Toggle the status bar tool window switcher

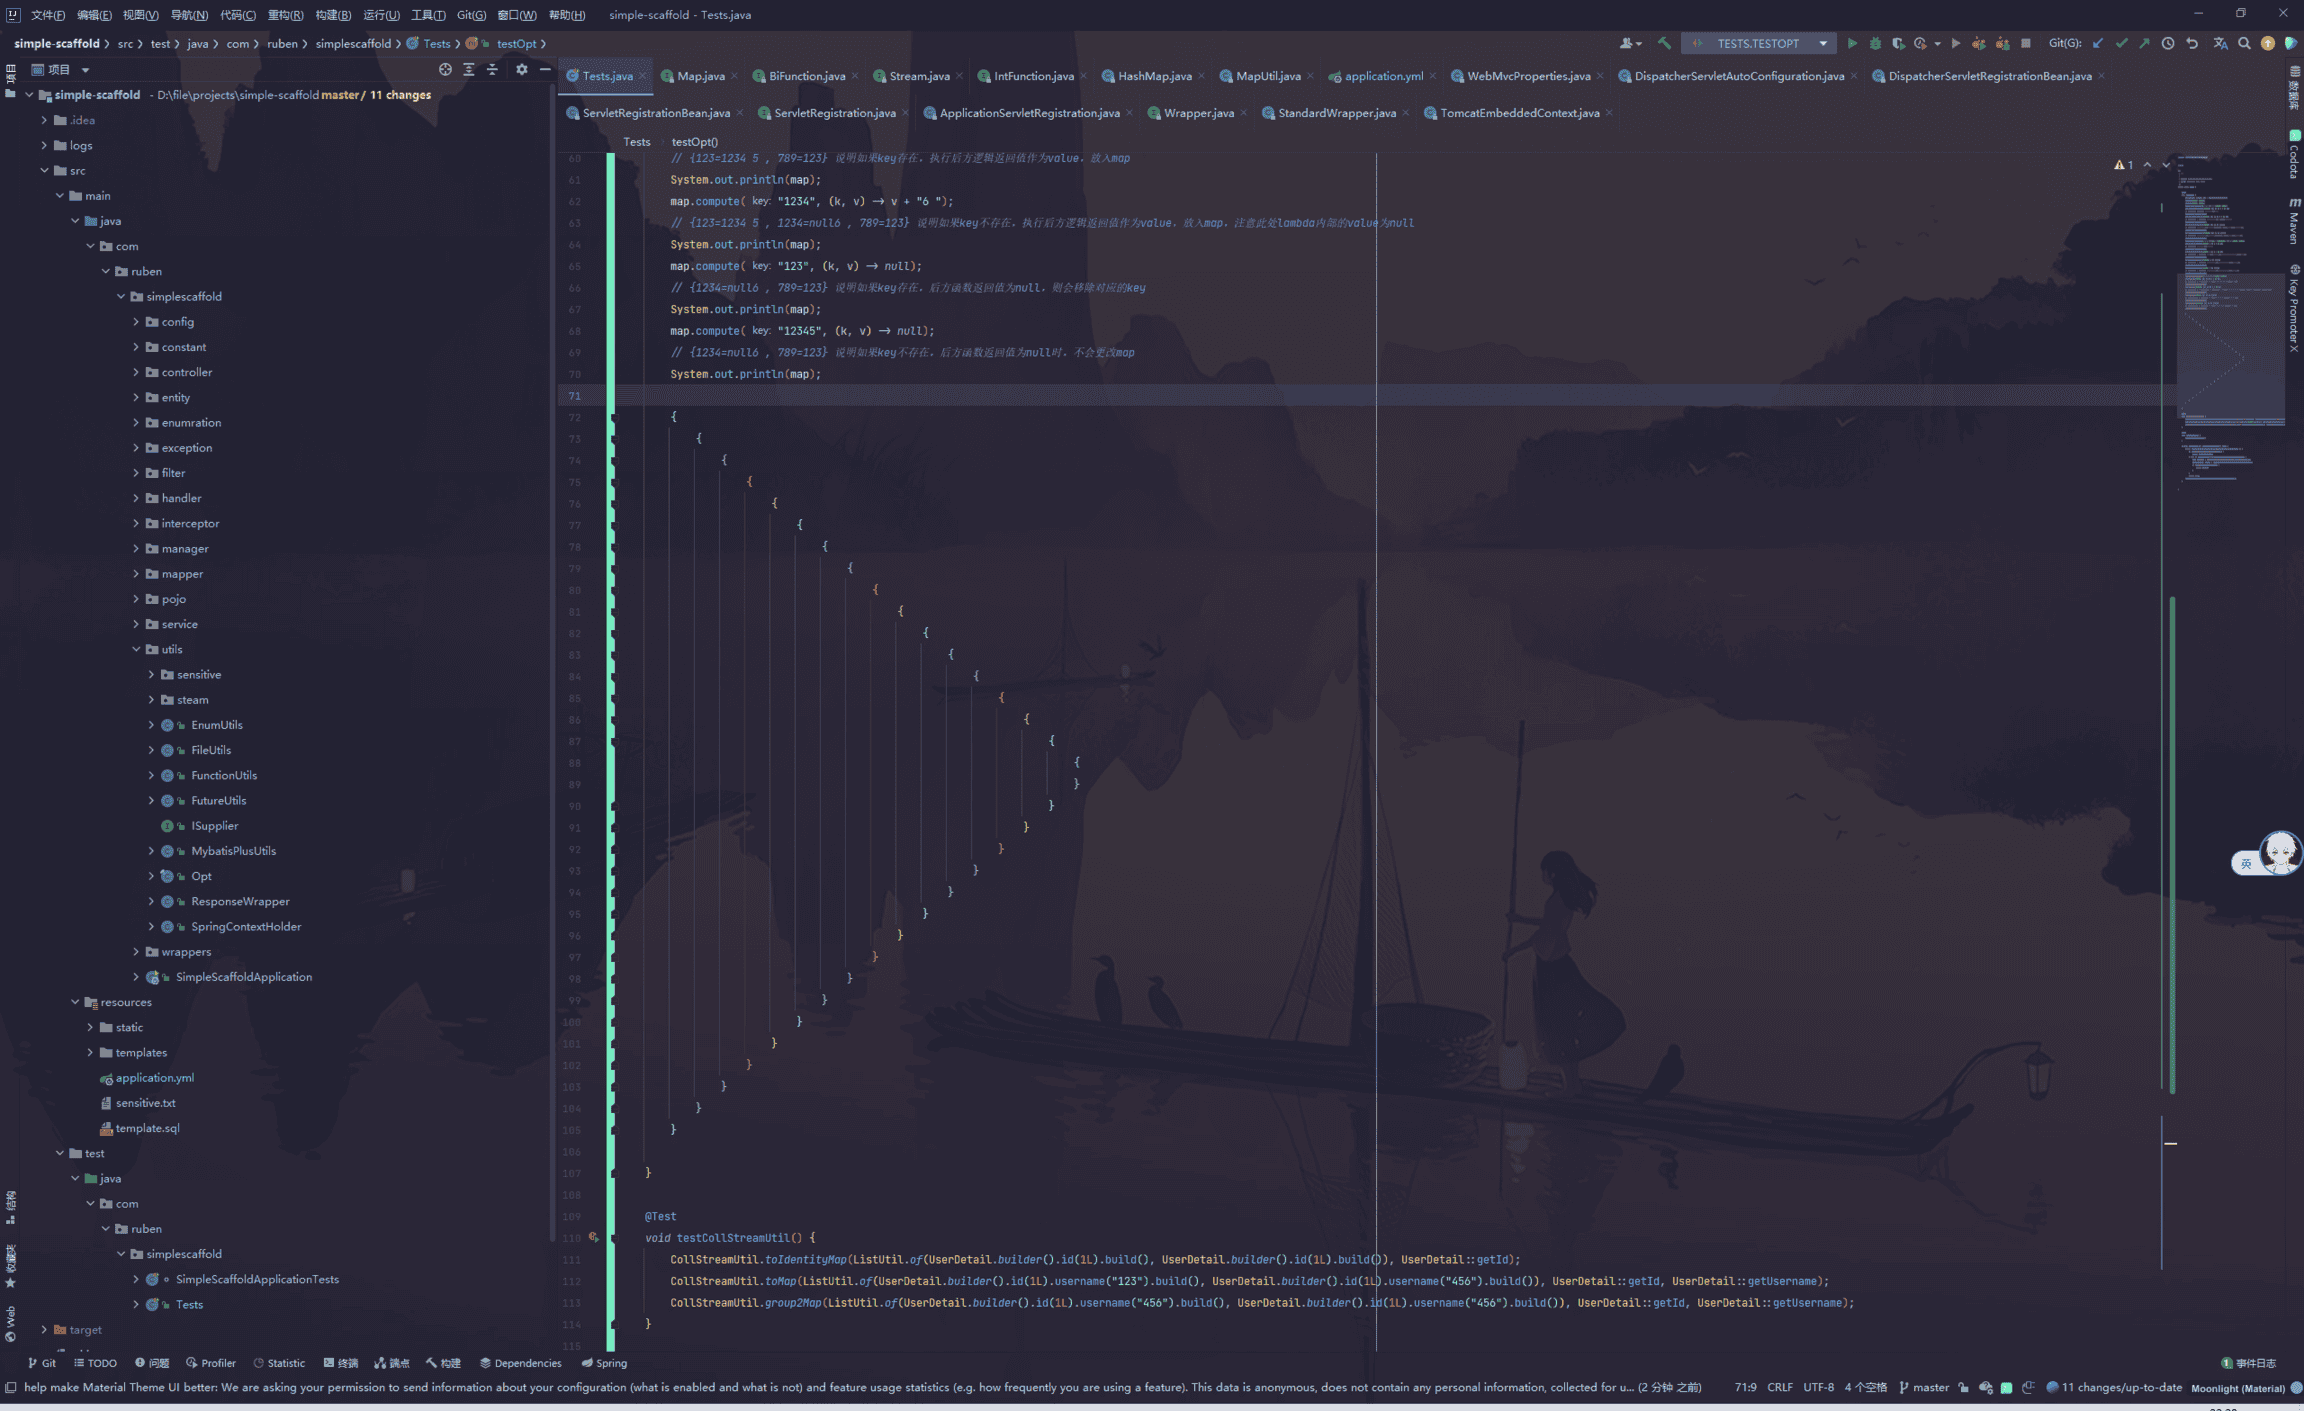coord(11,1387)
